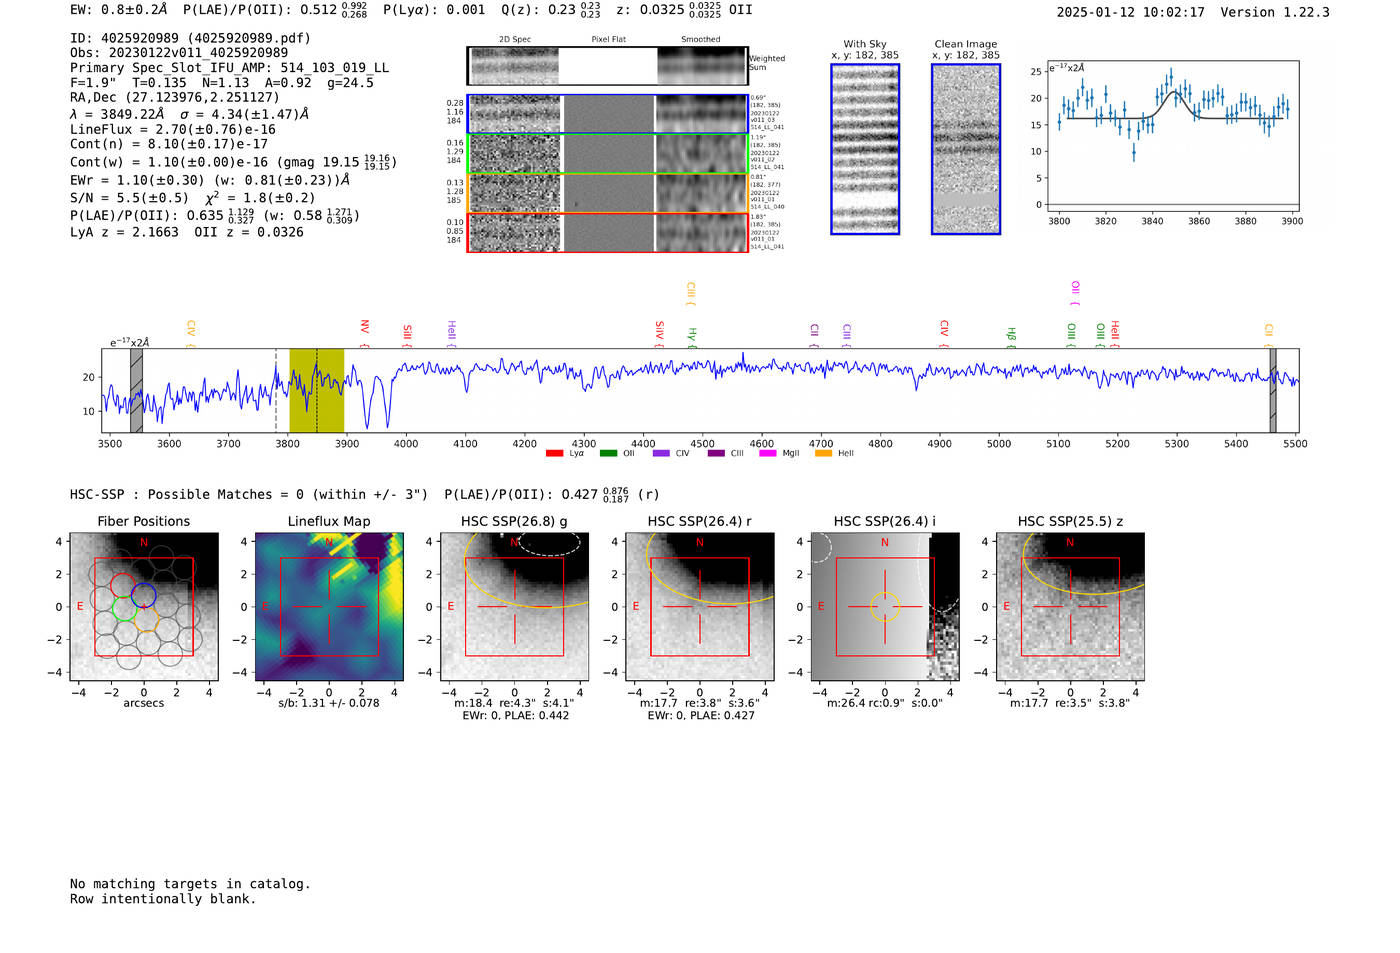This screenshot has height=953, width=1400.
Task: Open the HSC SSP z-band image
Action: point(1070,607)
